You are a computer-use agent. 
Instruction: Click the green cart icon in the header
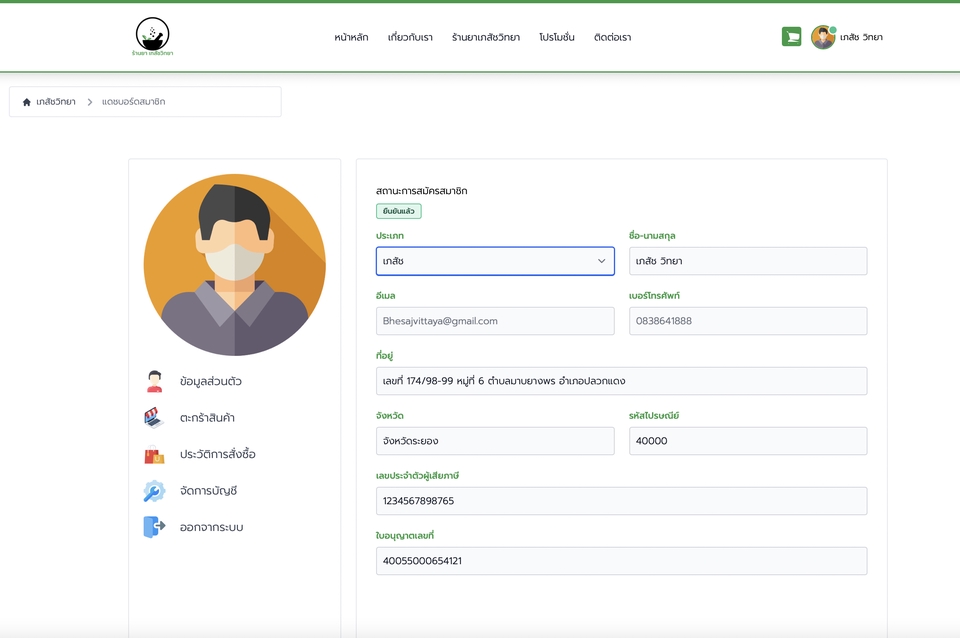792,36
